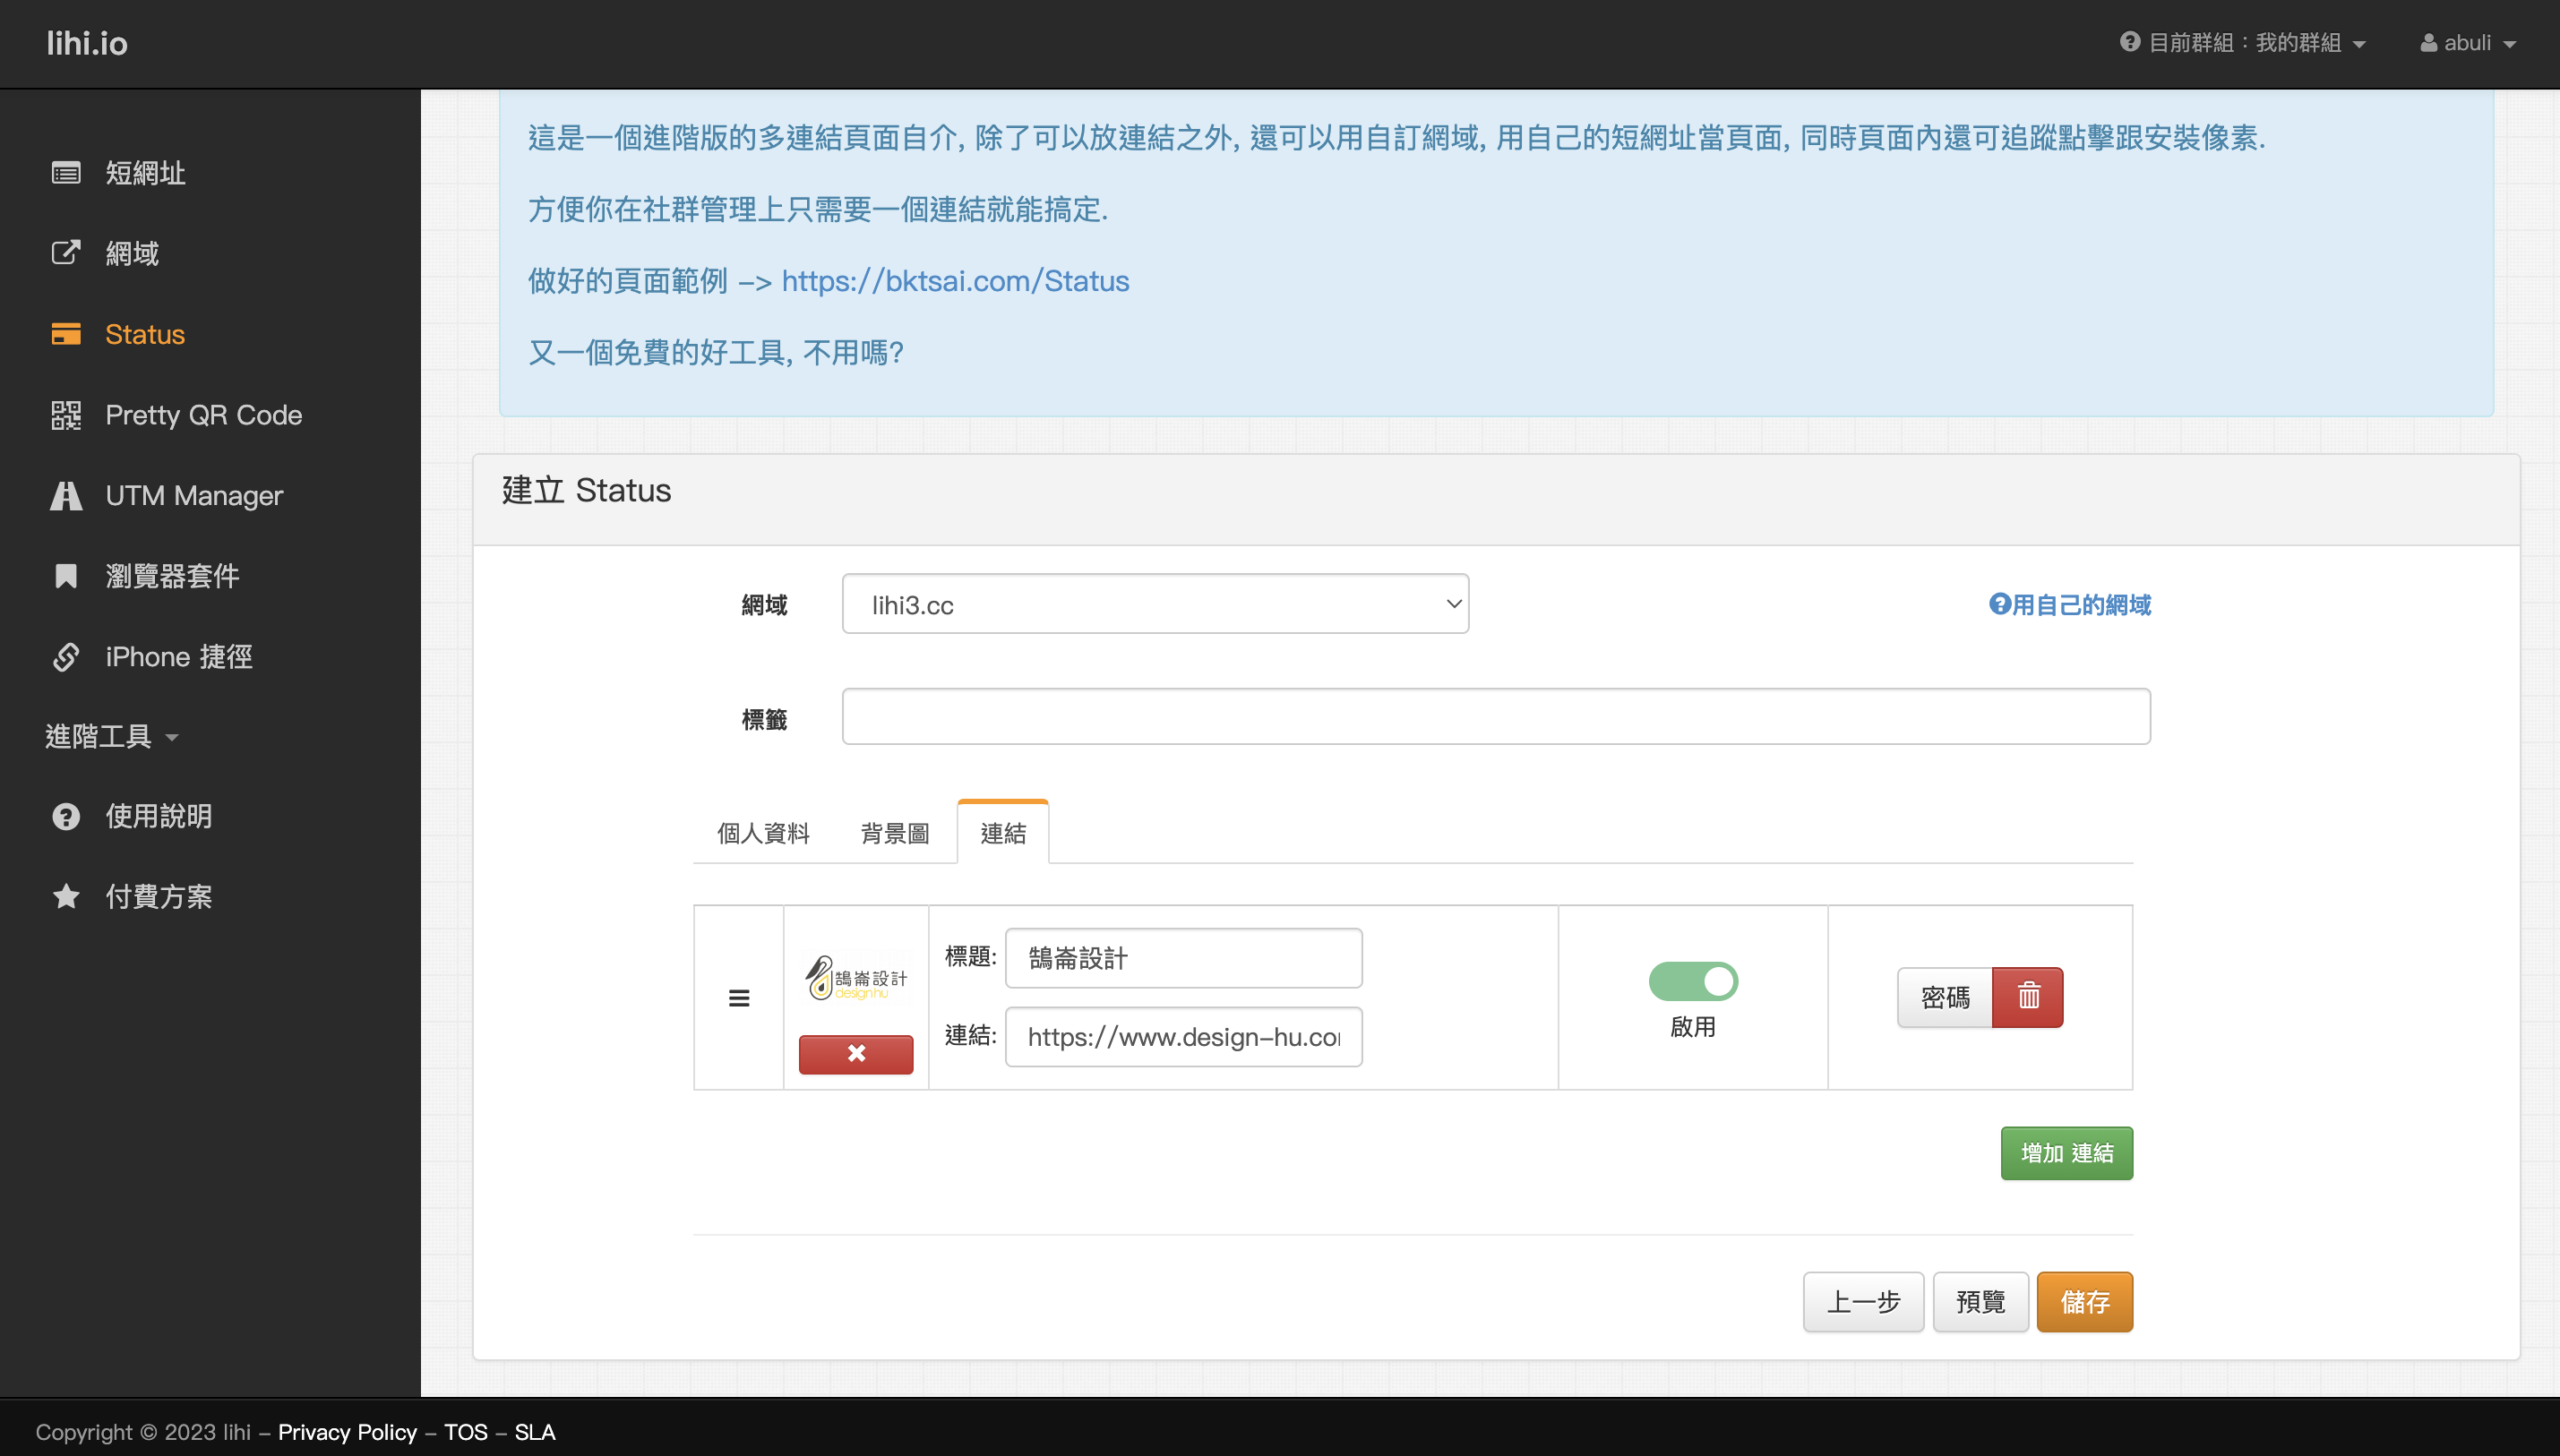Screen dimensions: 2560x1456
Task: Open iPhone 捷徑 in the sidebar
Action: [x=179, y=657]
